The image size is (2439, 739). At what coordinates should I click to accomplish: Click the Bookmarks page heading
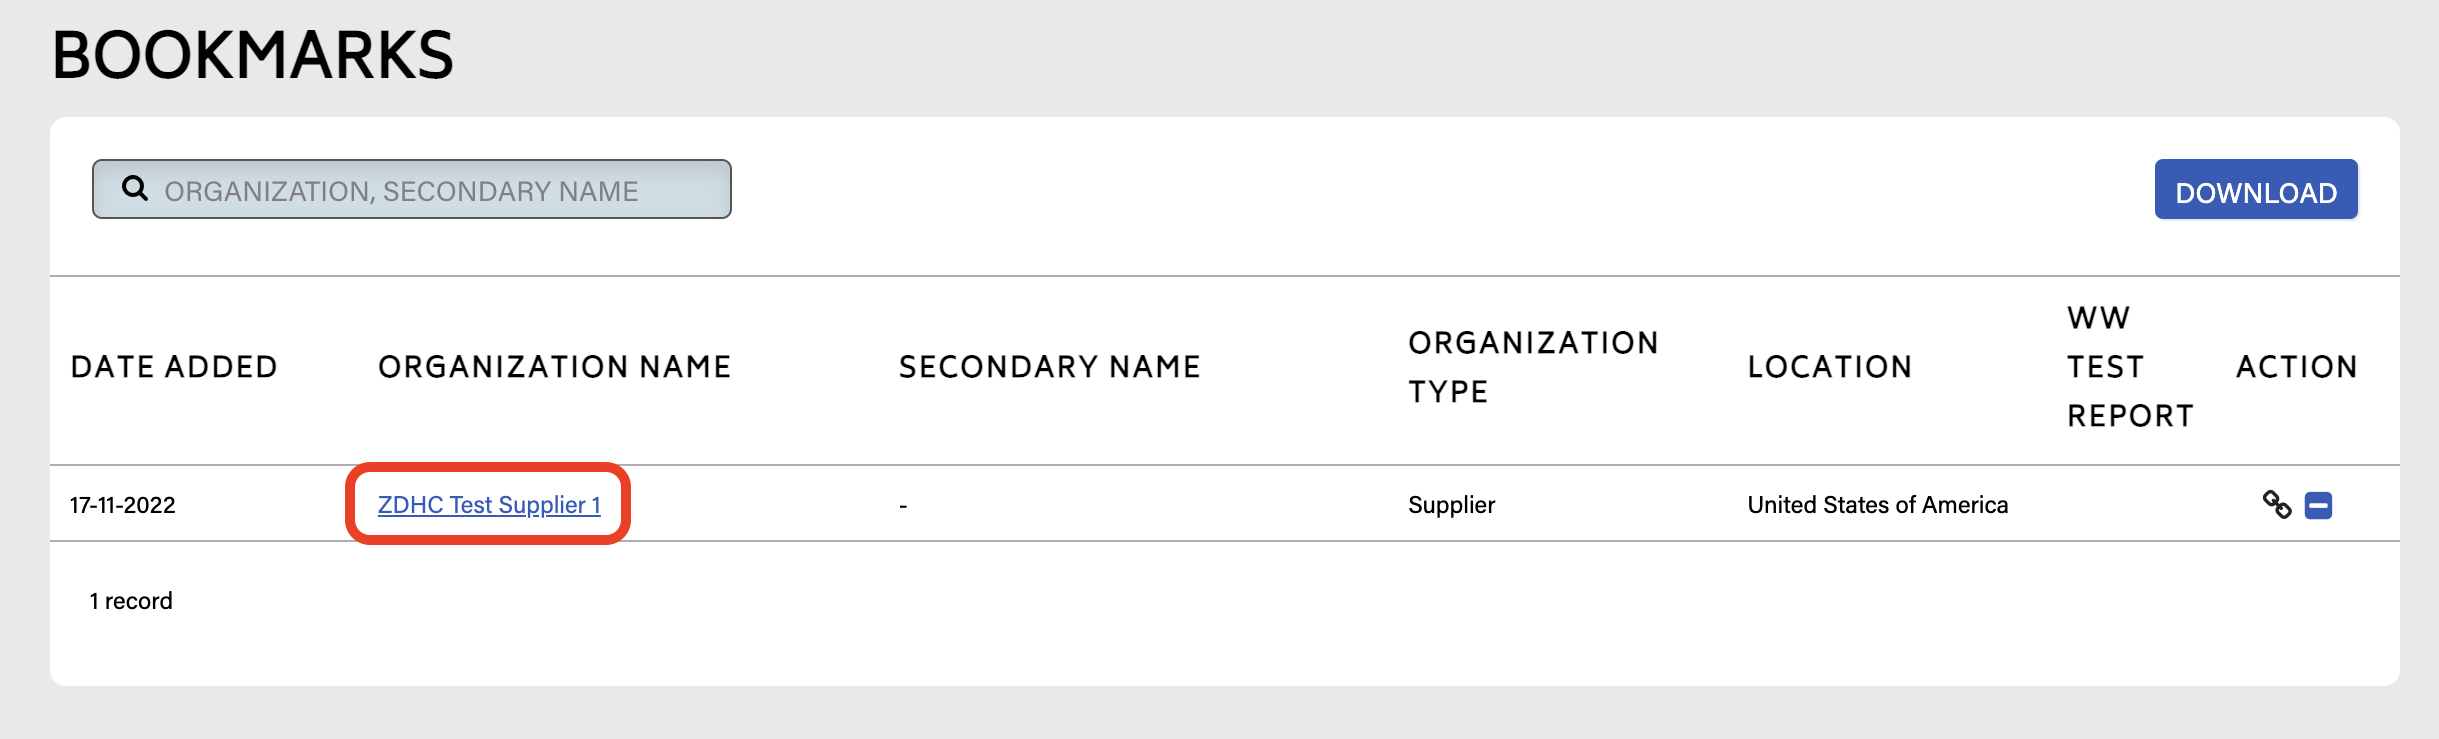pos(253,55)
